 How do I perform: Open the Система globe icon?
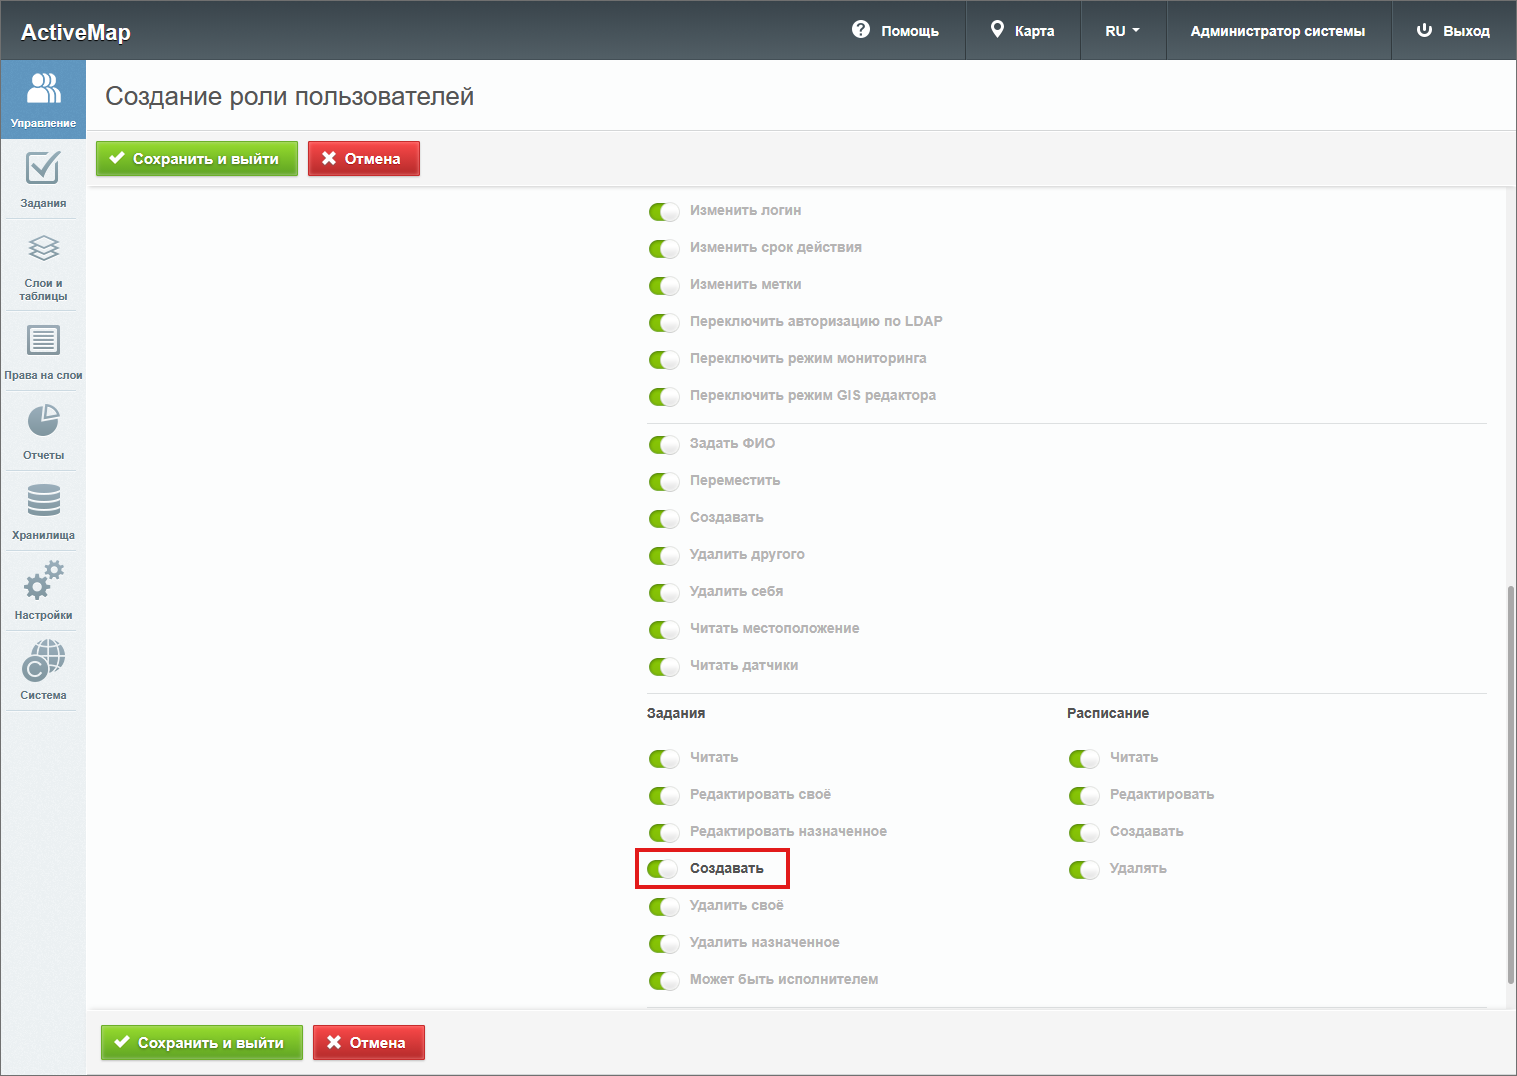(x=43, y=670)
